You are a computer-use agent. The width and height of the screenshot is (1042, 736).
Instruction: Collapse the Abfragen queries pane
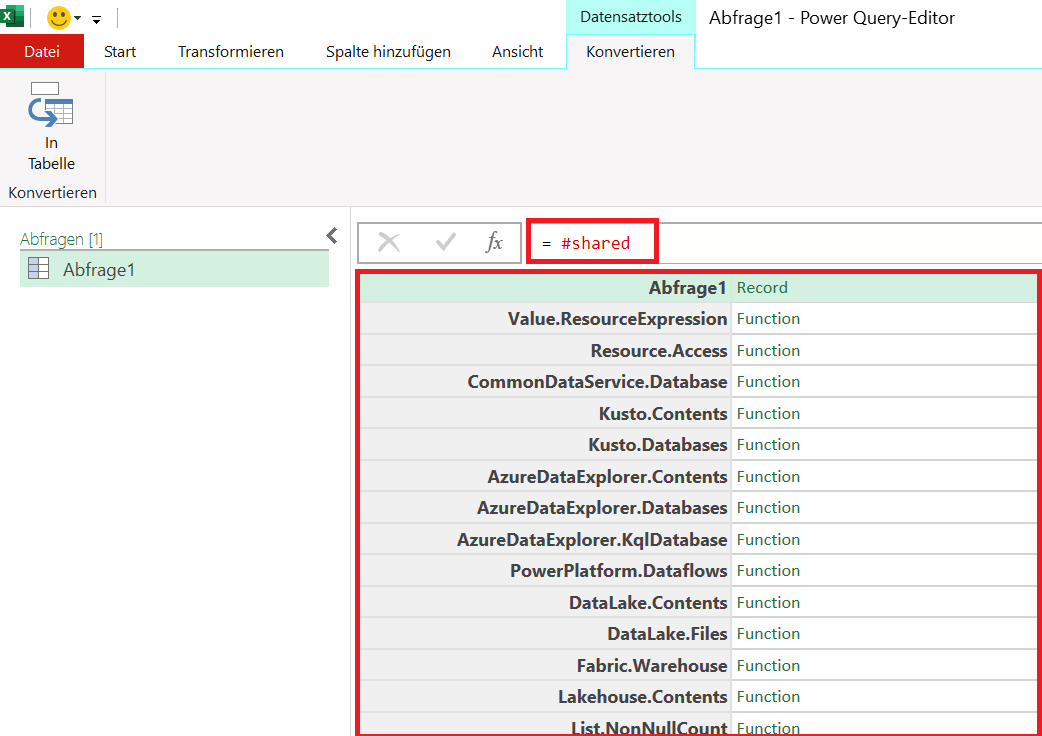coord(332,235)
